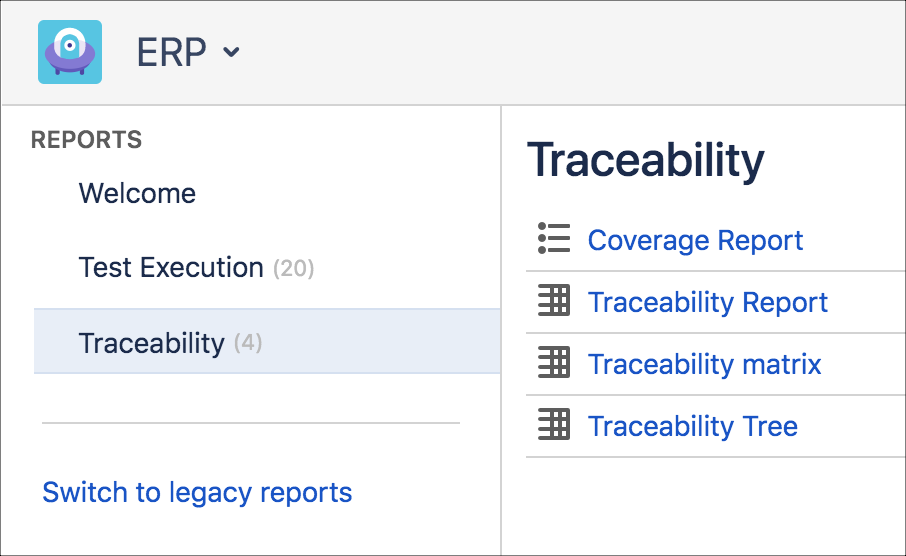The image size is (906, 556).
Task: Open the Traceability Tree link
Action: (693, 426)
